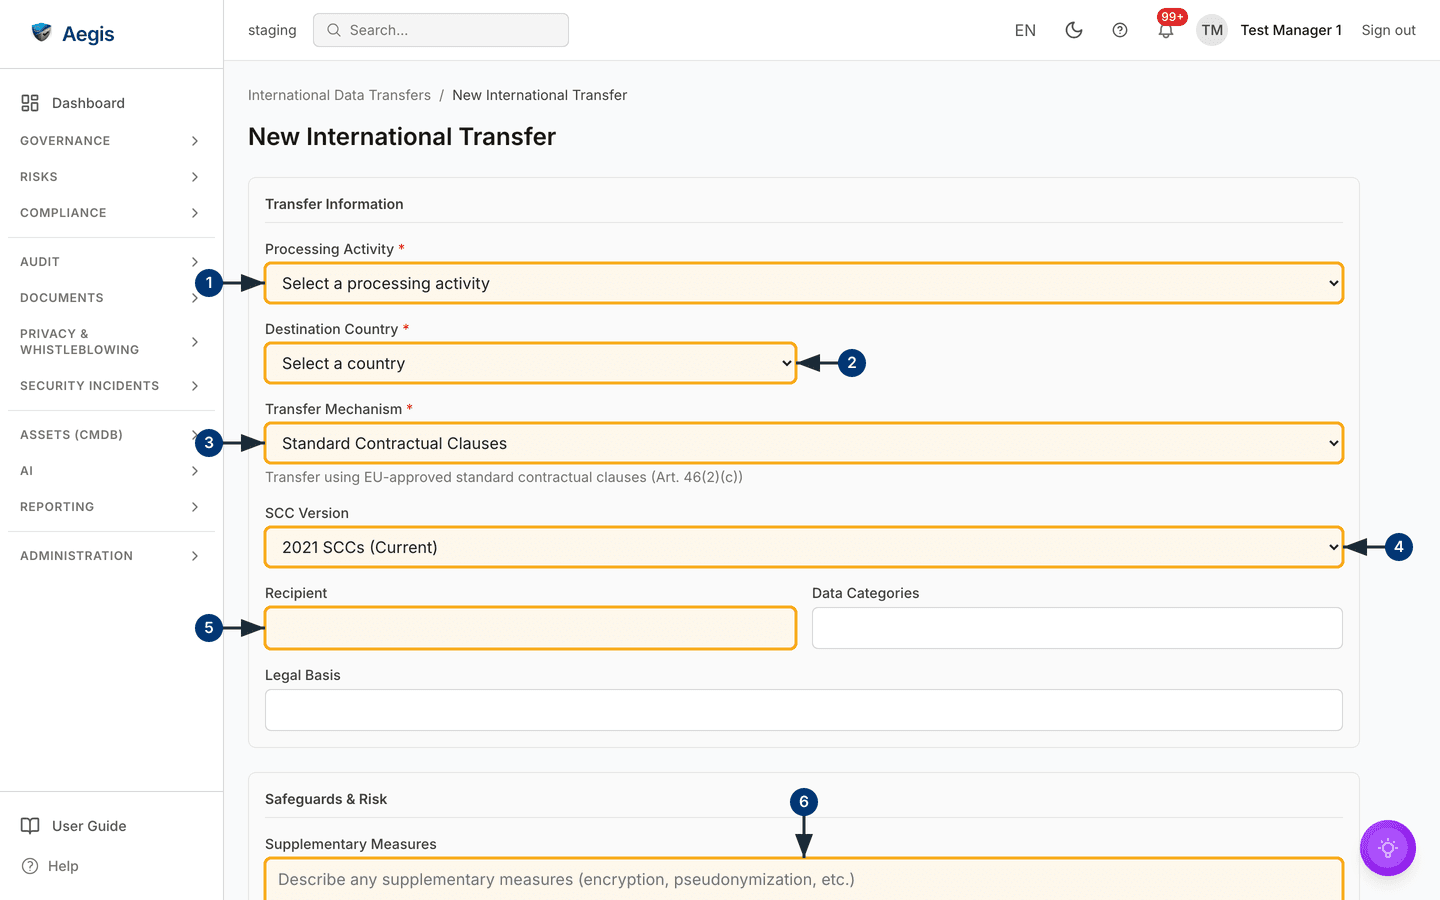
Task: Open the Destination Country dropdown
Action: [x=531, y=363]
